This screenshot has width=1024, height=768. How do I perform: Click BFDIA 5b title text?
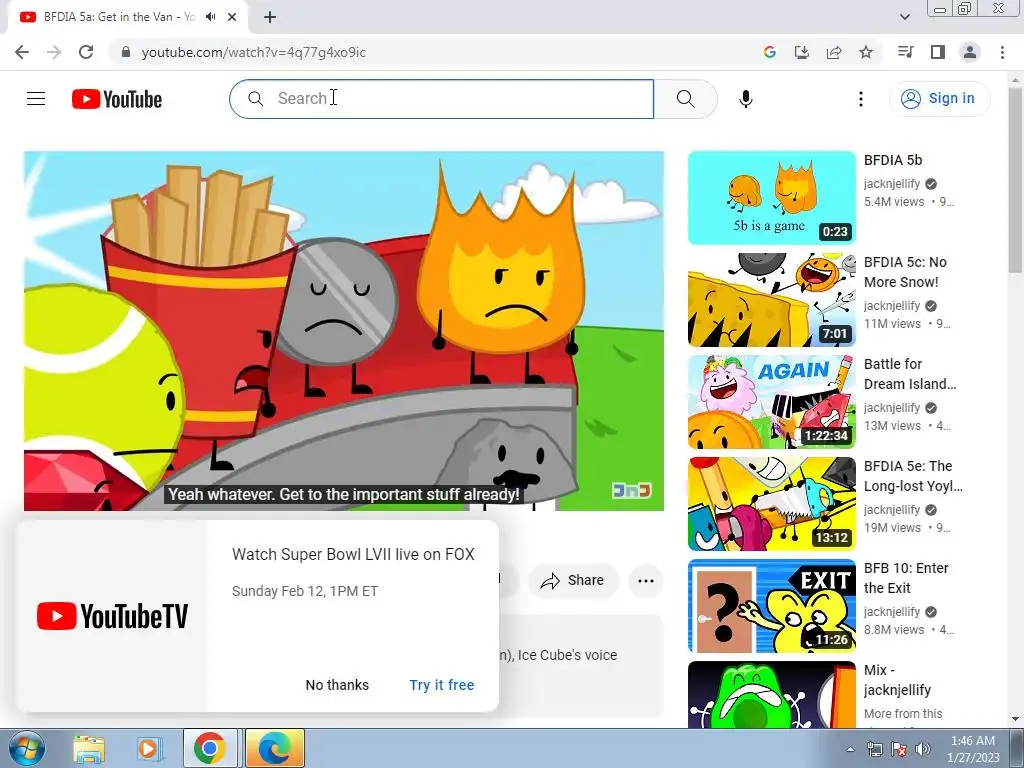[x=893, y=160]
